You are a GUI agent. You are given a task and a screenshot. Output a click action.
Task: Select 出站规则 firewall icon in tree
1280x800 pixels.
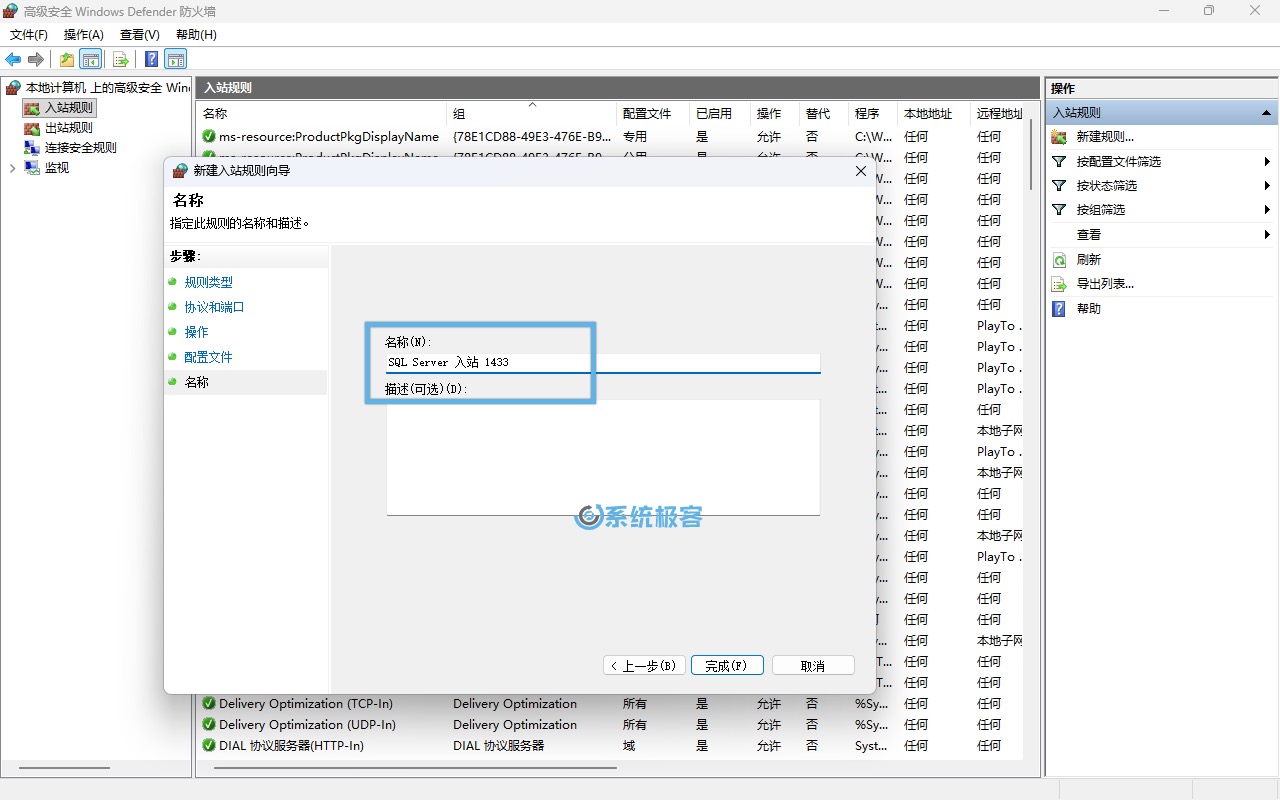32,128
